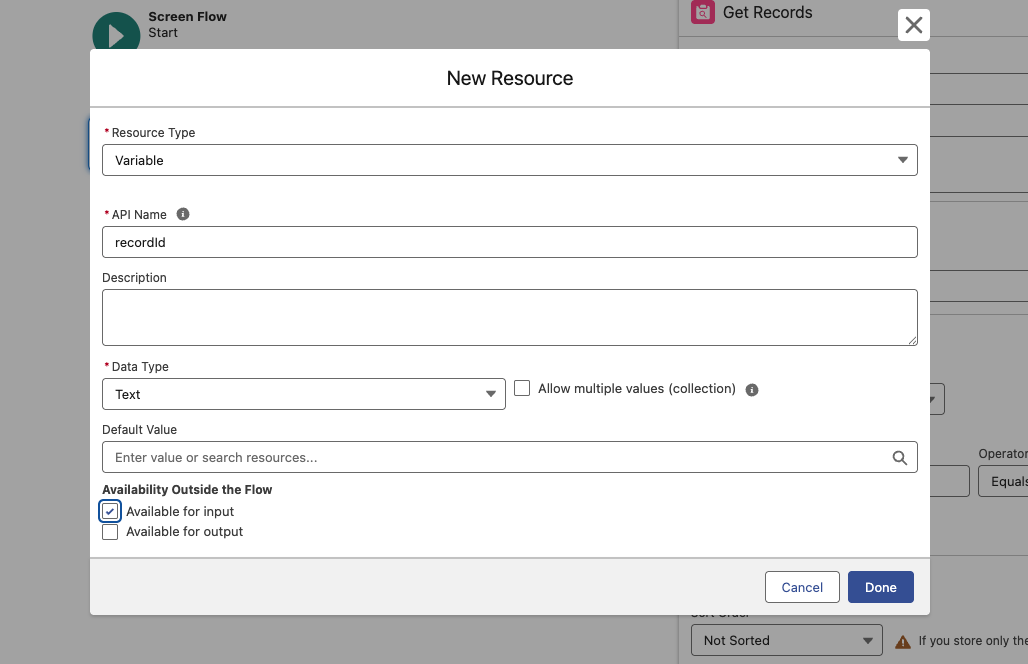Expand the Data Type dropdown showing Text

(303, 394)
